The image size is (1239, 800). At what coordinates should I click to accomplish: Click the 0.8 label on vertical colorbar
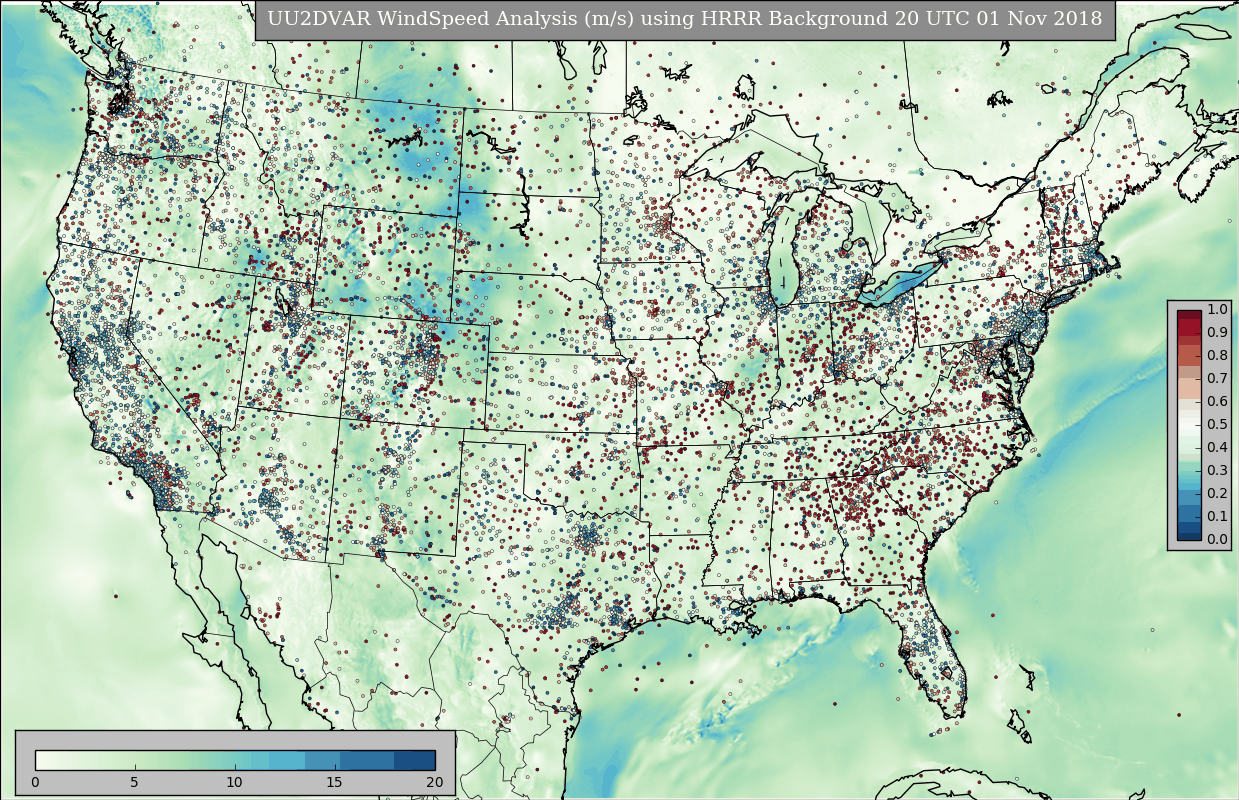(1217, 355)
